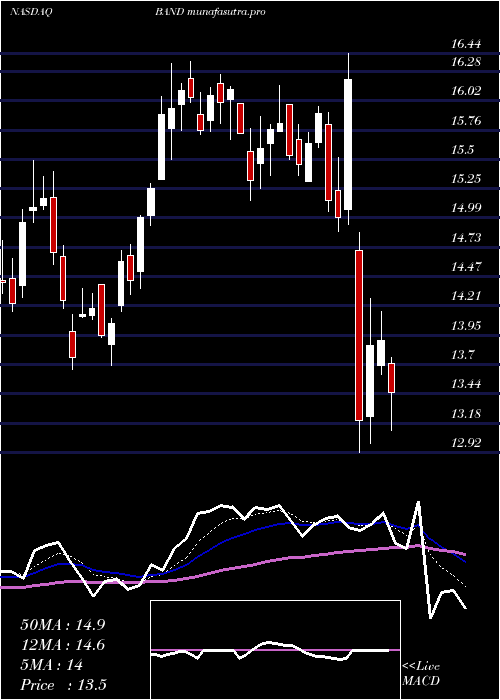
Task: Select the 13.95 price axis label
Action: [x=466, y=325]
